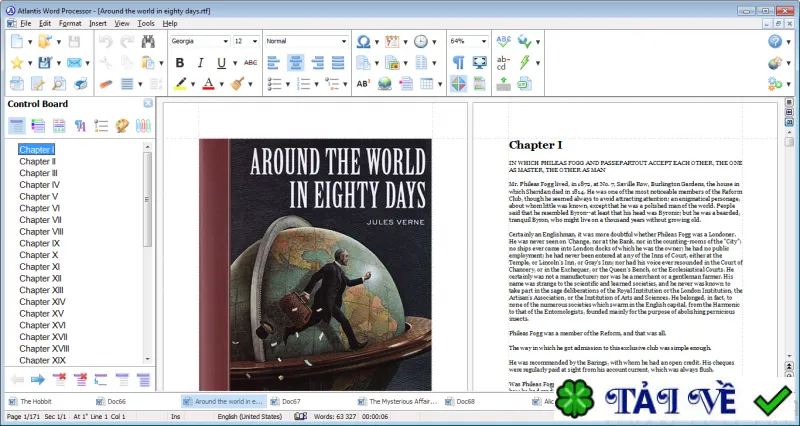Open the Georgia font name dropdown
Screen dimensions: 800x426
(200, 41)
